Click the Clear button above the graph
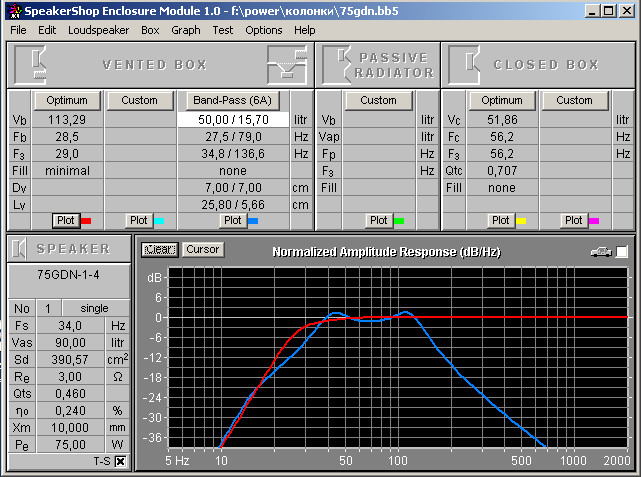This screenshot has width=641, height=477. [158, 249]
